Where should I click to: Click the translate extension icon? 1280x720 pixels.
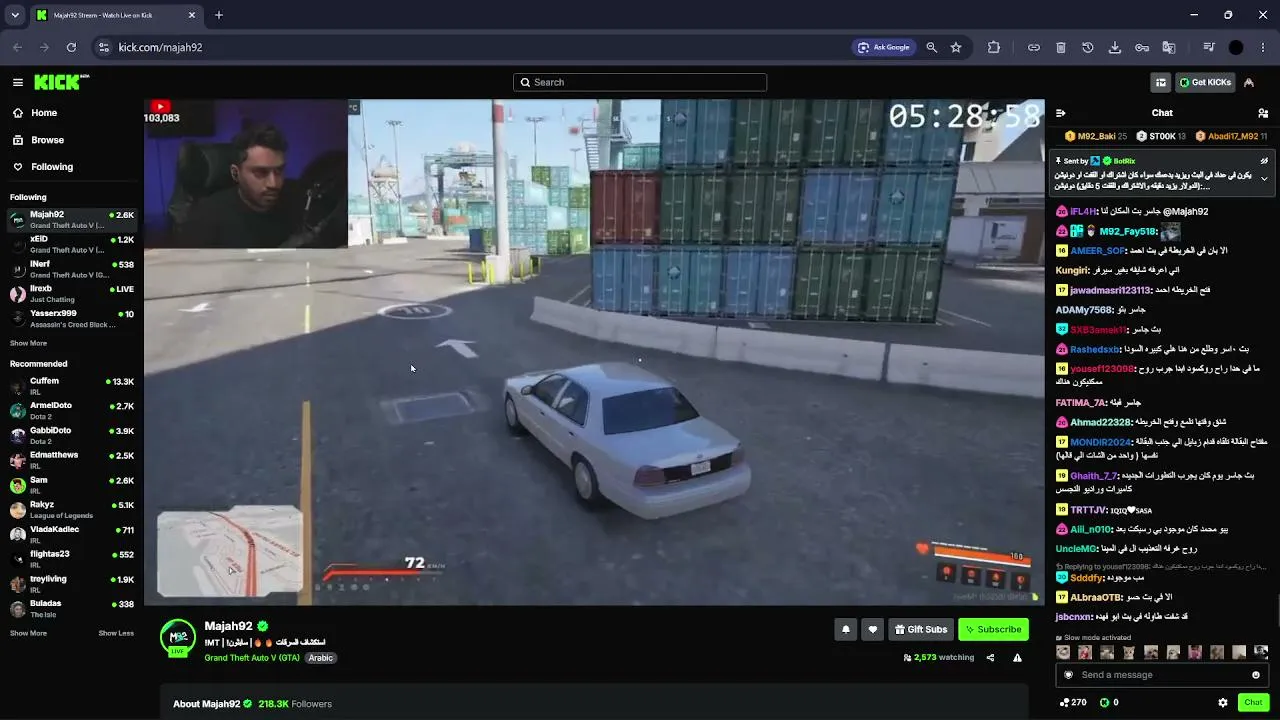click(x=1169, y=47)
